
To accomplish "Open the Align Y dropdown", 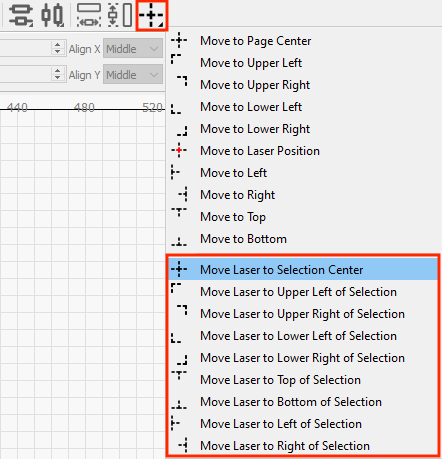I will [133, 74].
